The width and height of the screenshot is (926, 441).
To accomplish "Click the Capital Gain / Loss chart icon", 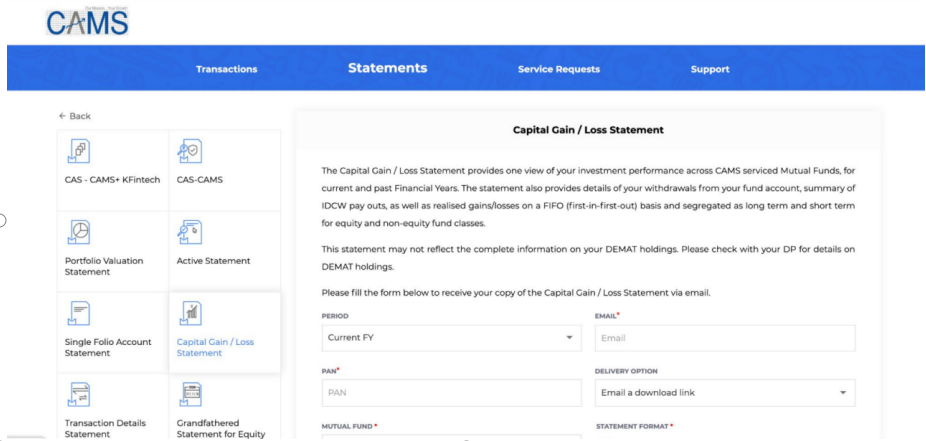I will pos(190,313).
